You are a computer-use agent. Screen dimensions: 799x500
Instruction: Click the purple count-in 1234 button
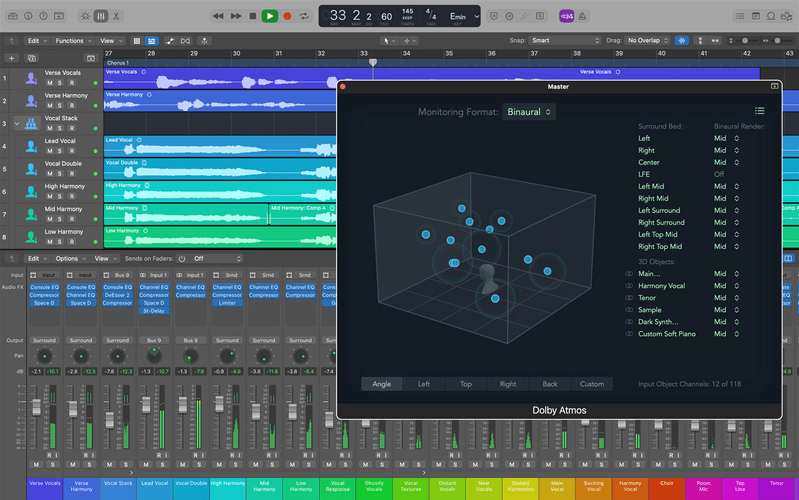coord(566,16)
